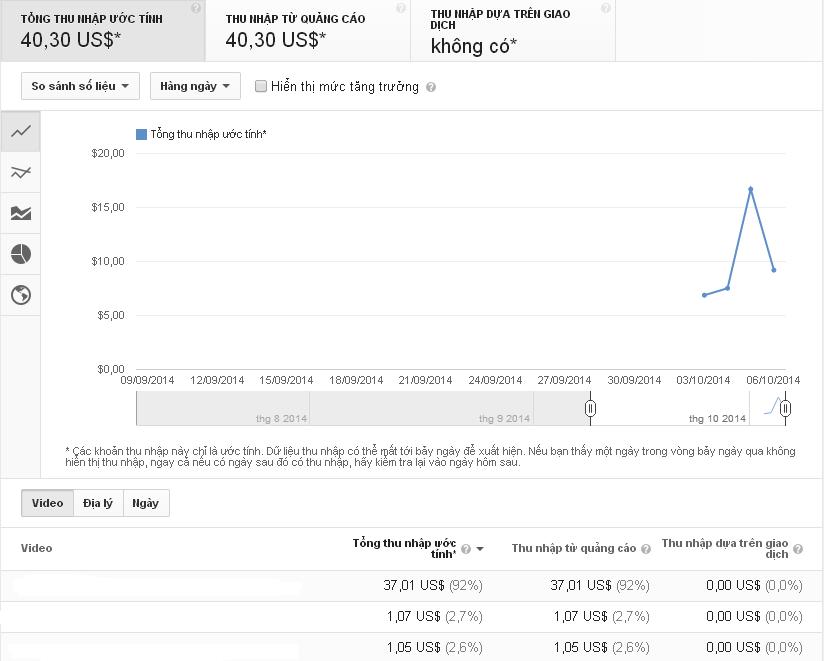Click the Tổng thu nhập ước tính legend swatch
Screen dimensions: 824x661
[141, 134]
